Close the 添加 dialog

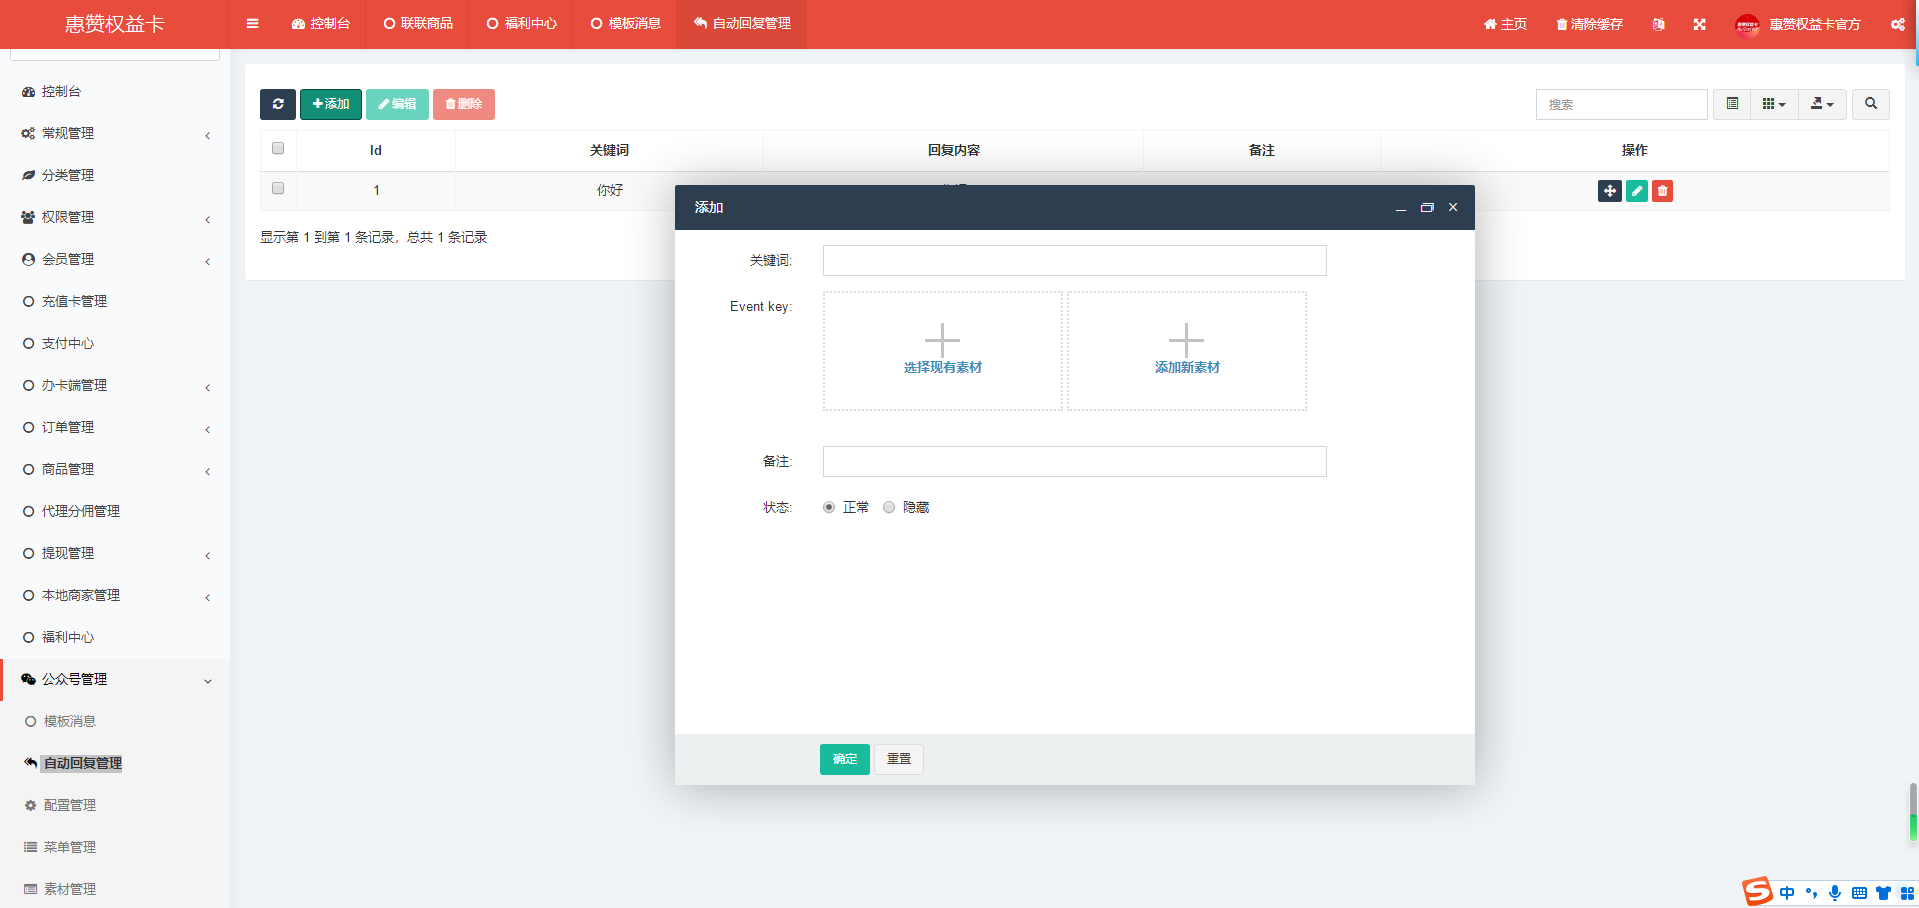point(1453,207)
